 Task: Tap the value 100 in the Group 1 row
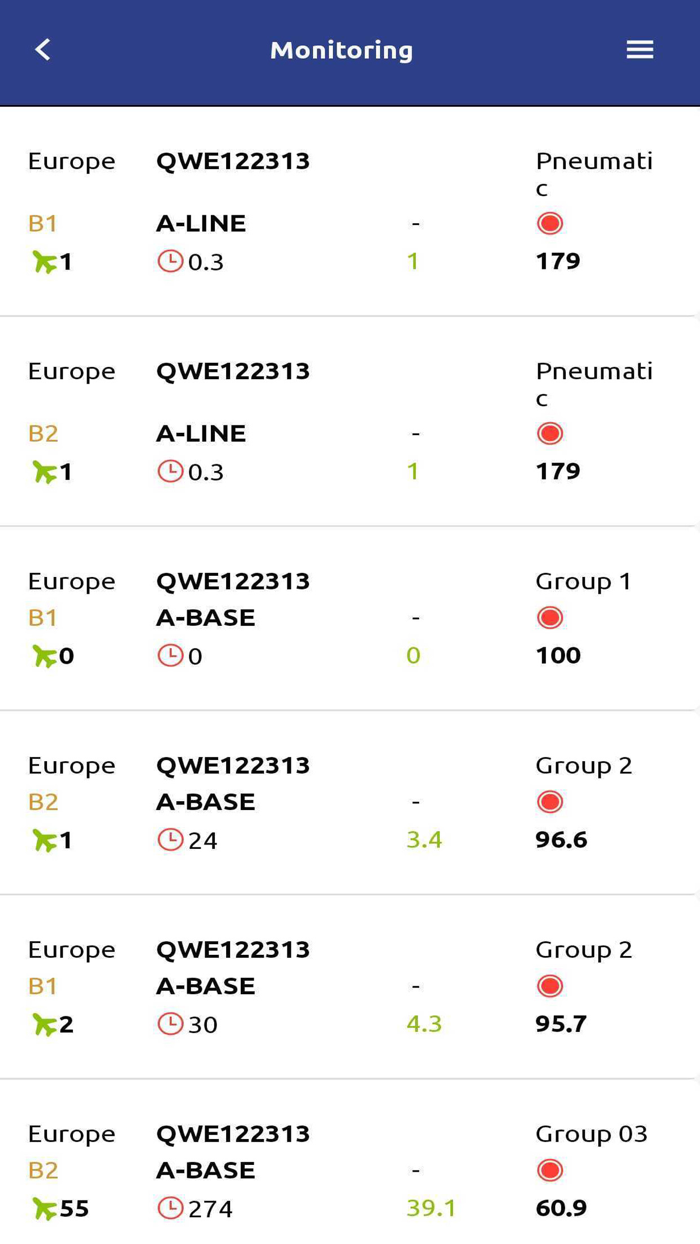(557, 656)
